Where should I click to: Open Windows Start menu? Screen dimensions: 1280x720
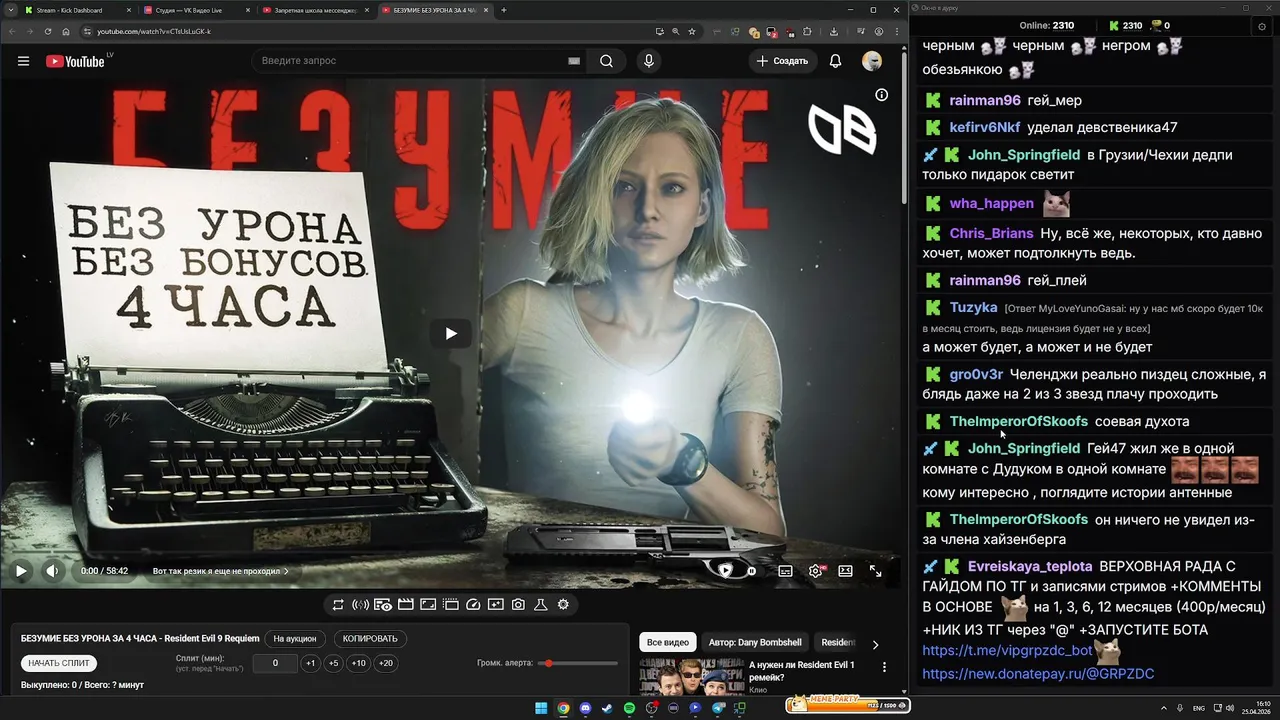[541, 708]
